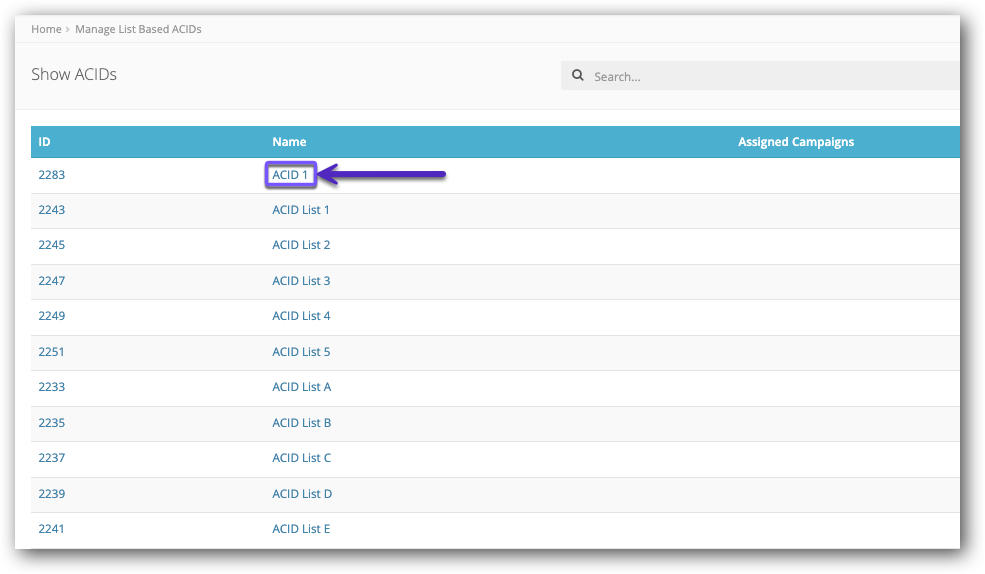Open the ACID 1 name link
The image size is (985, 574).
291,175
